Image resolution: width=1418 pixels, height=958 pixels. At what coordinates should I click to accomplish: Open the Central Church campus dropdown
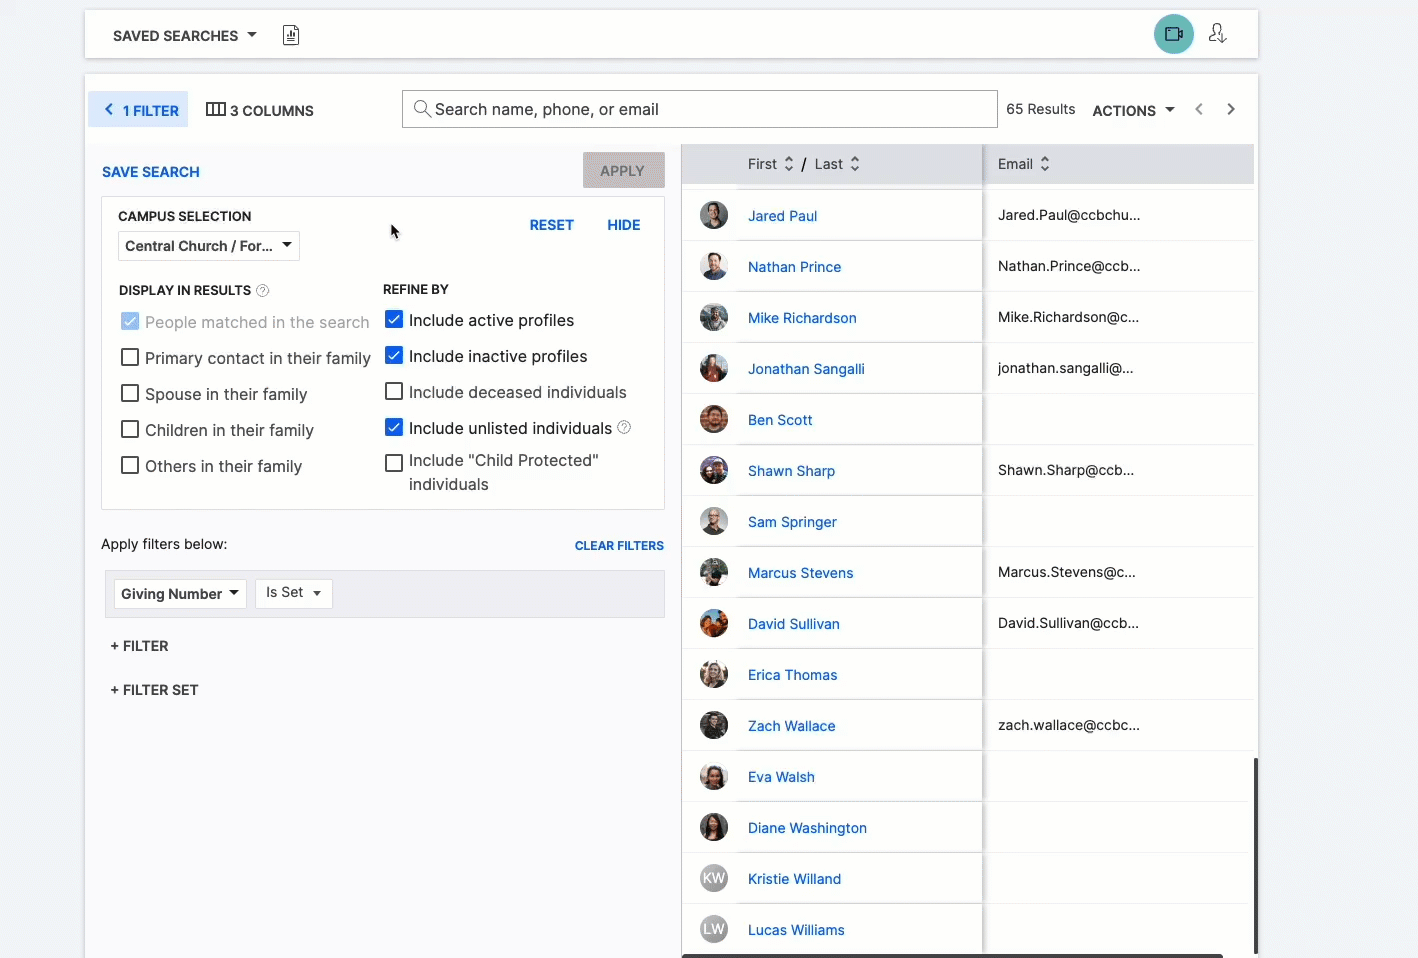tap(208, 246)
